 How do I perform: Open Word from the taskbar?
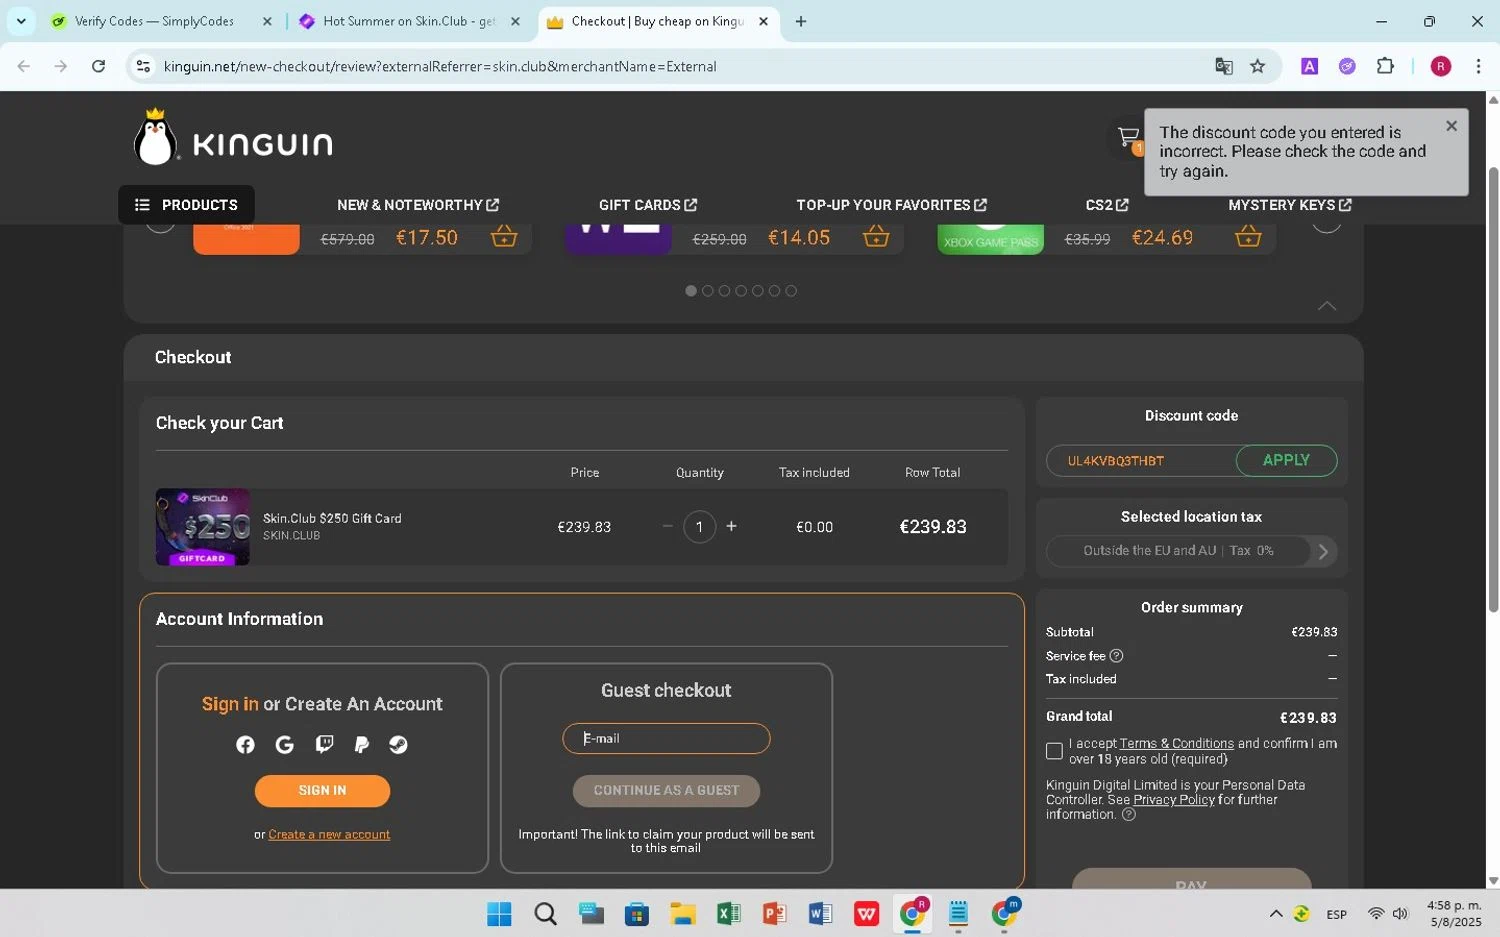[x=820, y=913]
